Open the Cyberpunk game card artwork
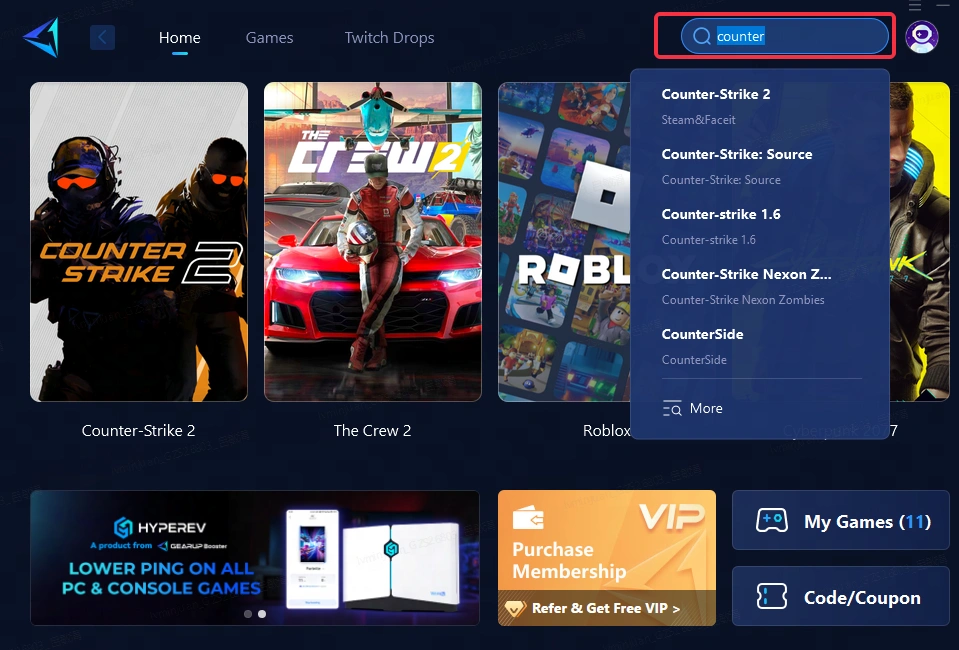 pyautogui.click(x=919, y=242)
